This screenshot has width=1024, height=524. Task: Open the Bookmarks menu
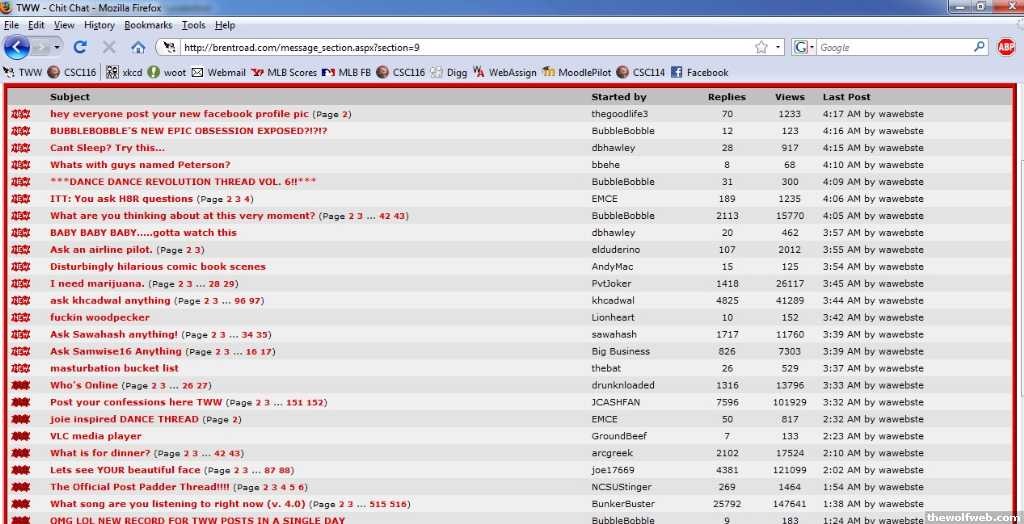pos(148,25)
